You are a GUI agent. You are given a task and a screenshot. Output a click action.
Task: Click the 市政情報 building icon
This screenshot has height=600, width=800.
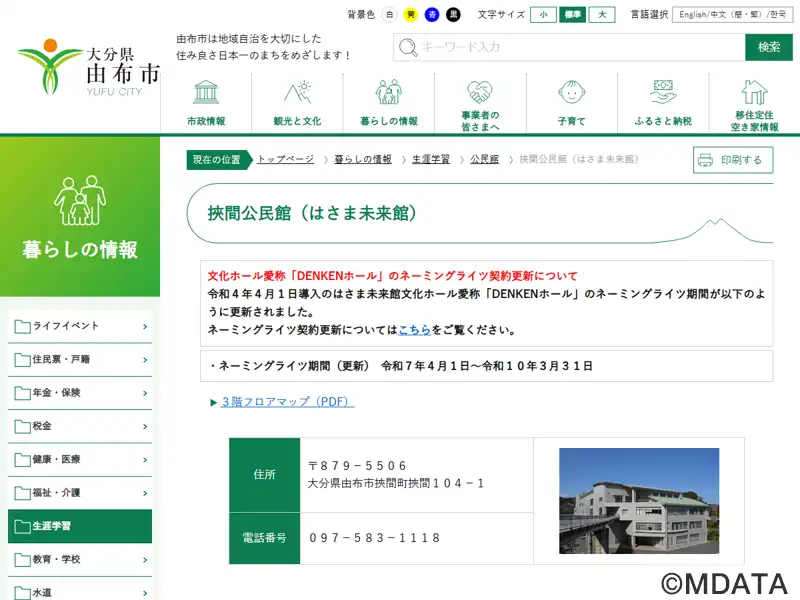pyautogui.click(x=206, y=93)
